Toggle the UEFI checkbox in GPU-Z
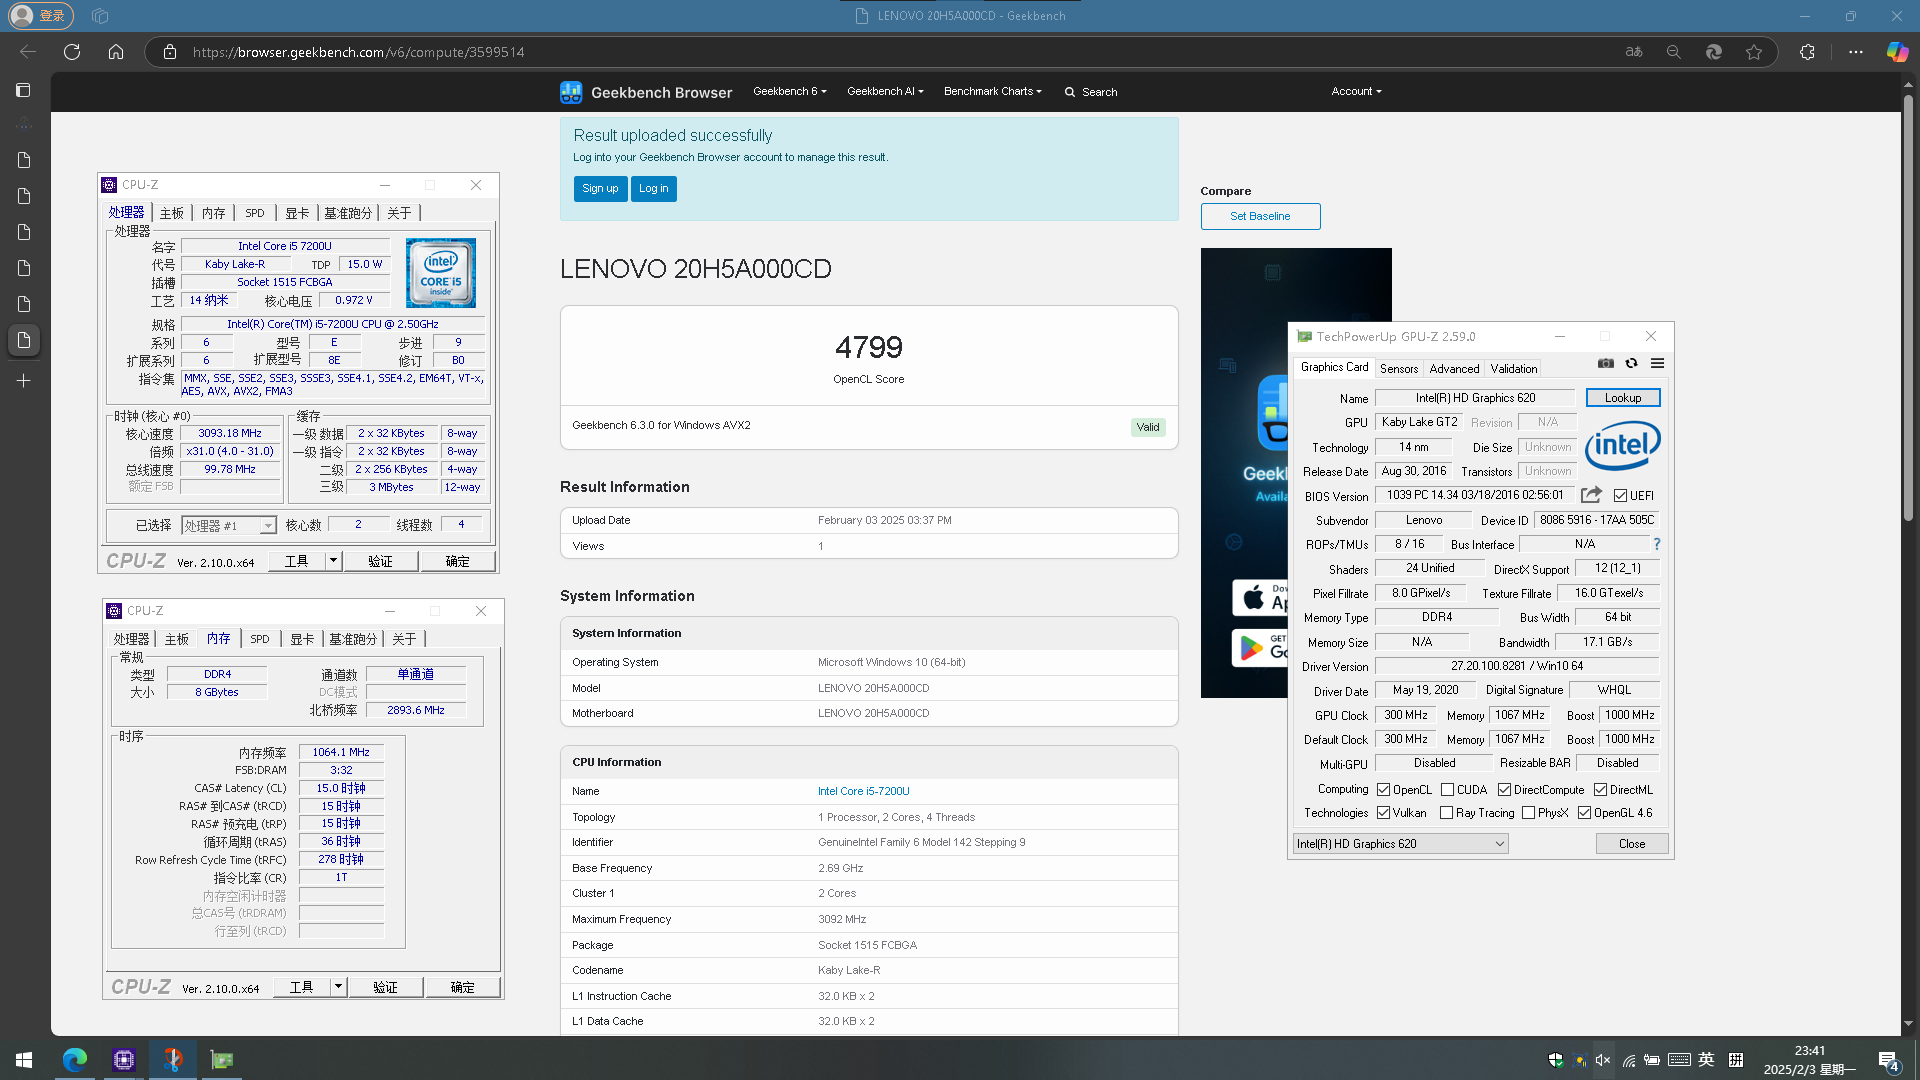This screenshot has height=1080, width=1920. pyautogui.click(x=1620, y=496)
